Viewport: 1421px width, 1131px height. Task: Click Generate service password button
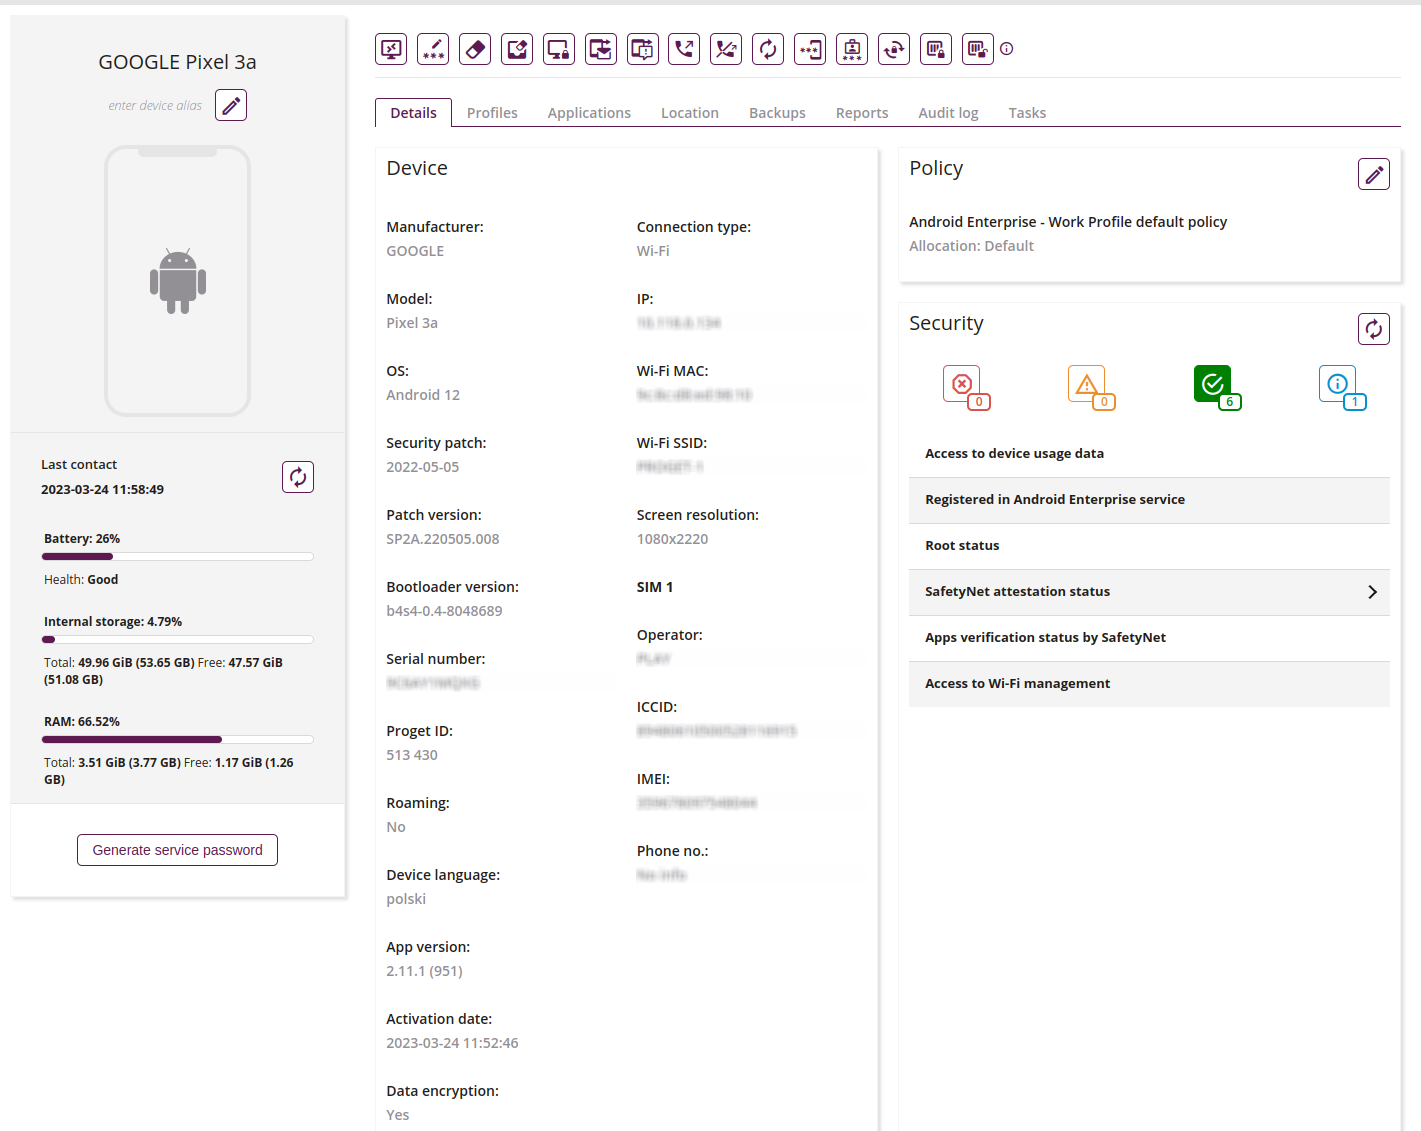point(177,850)
